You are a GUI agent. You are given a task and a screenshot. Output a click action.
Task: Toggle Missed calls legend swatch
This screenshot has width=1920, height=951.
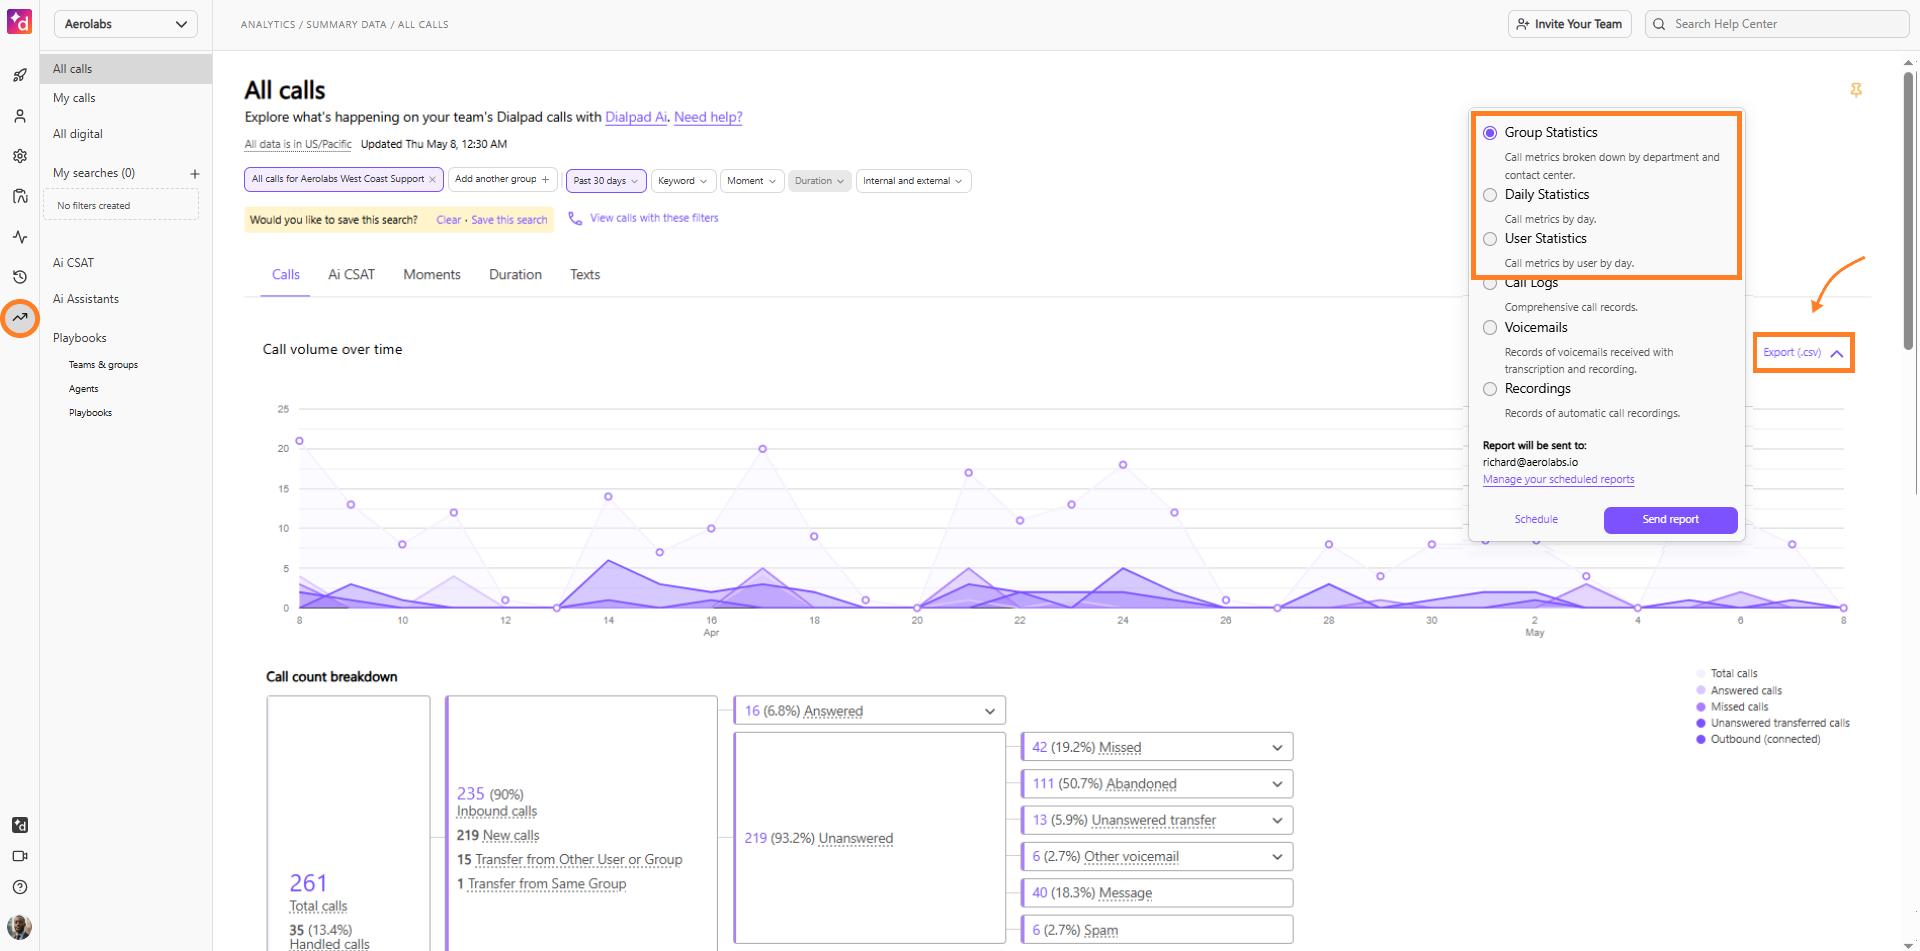[1701, 707]
